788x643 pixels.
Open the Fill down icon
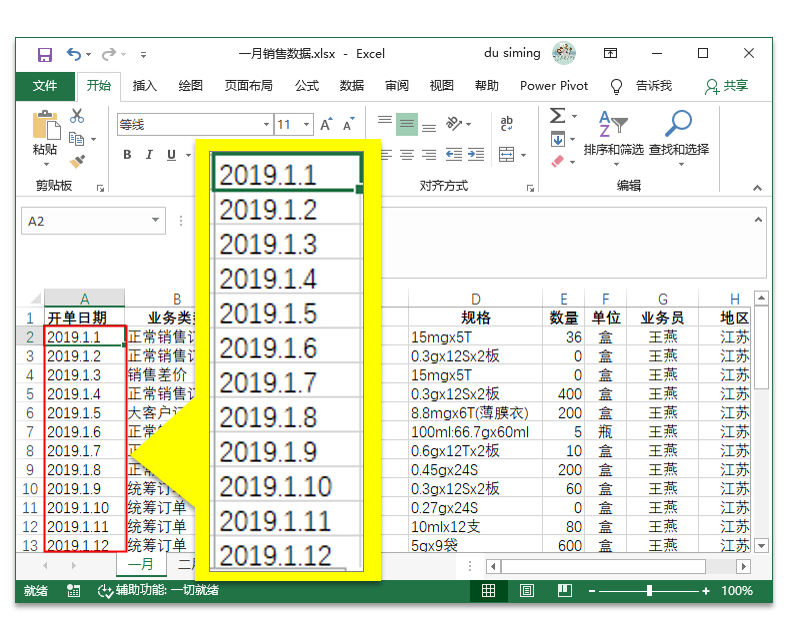[x=558, y=139]
